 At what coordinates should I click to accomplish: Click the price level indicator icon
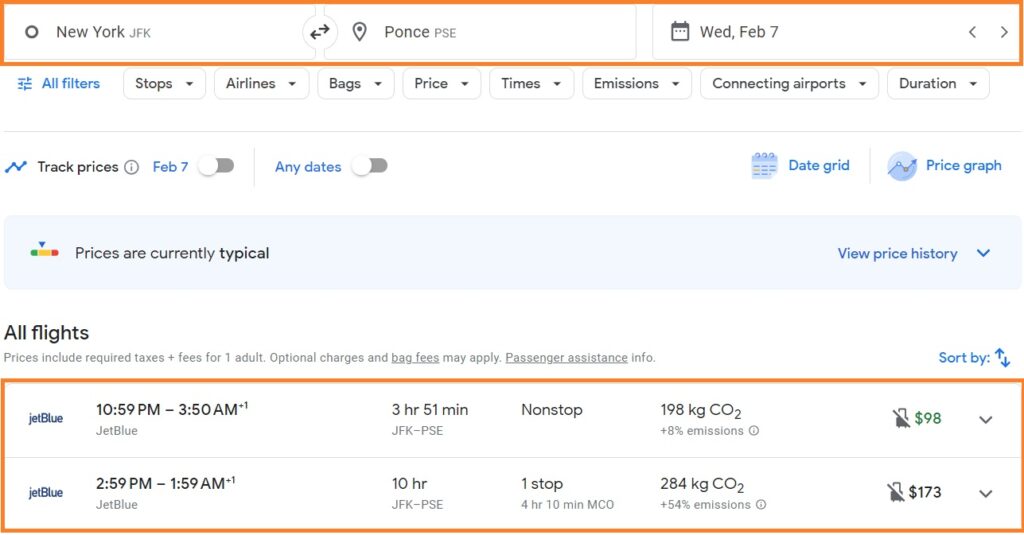(x=44, y=250)
